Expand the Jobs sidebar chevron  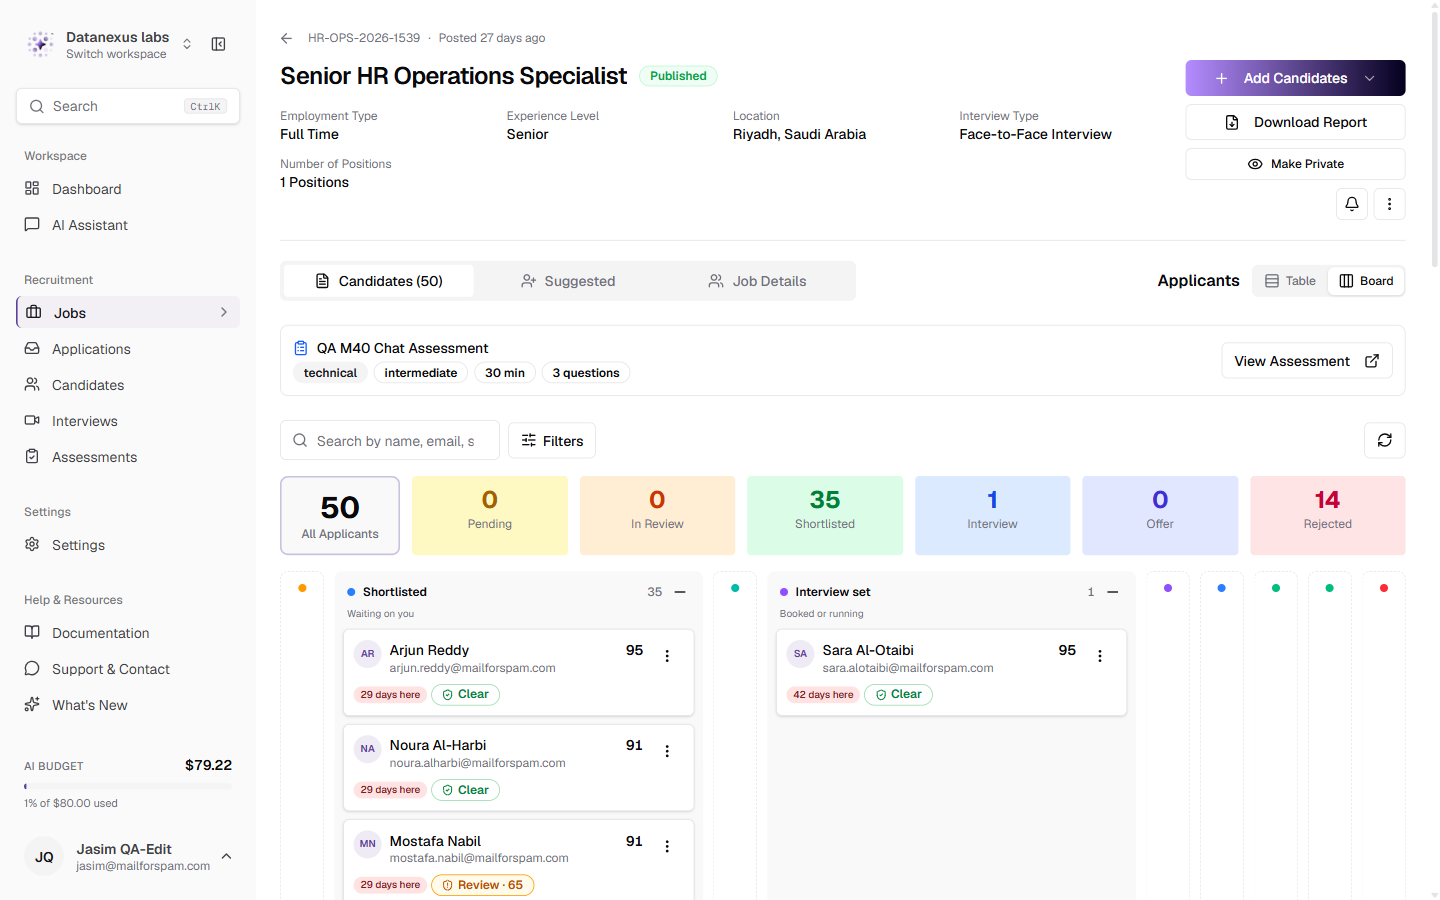coord(224,312)
